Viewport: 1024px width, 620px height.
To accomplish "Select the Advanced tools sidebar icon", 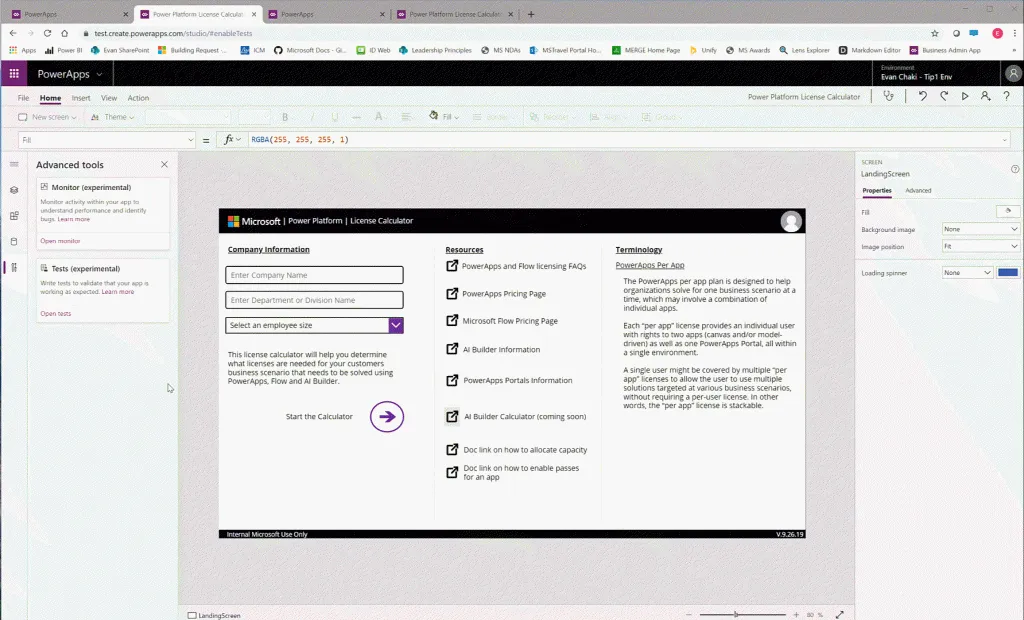I will 14,267.
